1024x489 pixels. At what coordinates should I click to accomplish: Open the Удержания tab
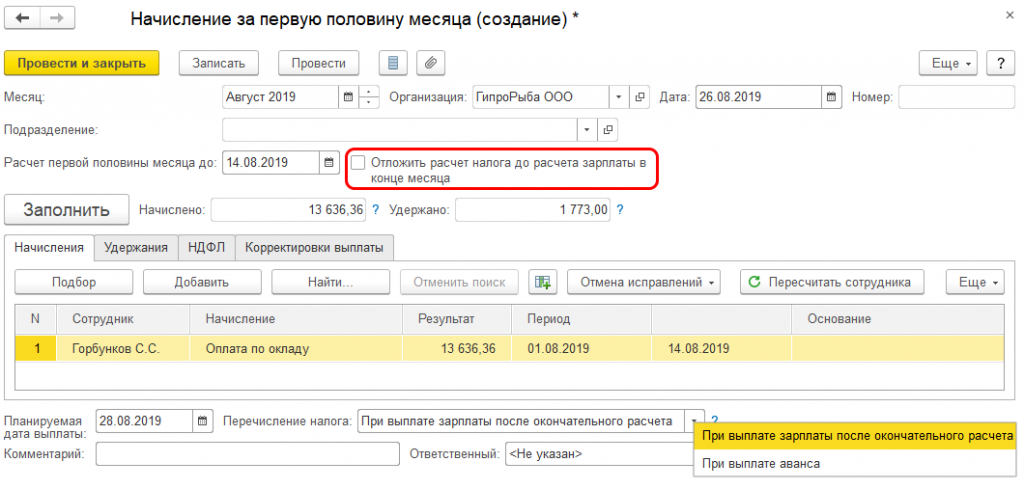point(135,247)
